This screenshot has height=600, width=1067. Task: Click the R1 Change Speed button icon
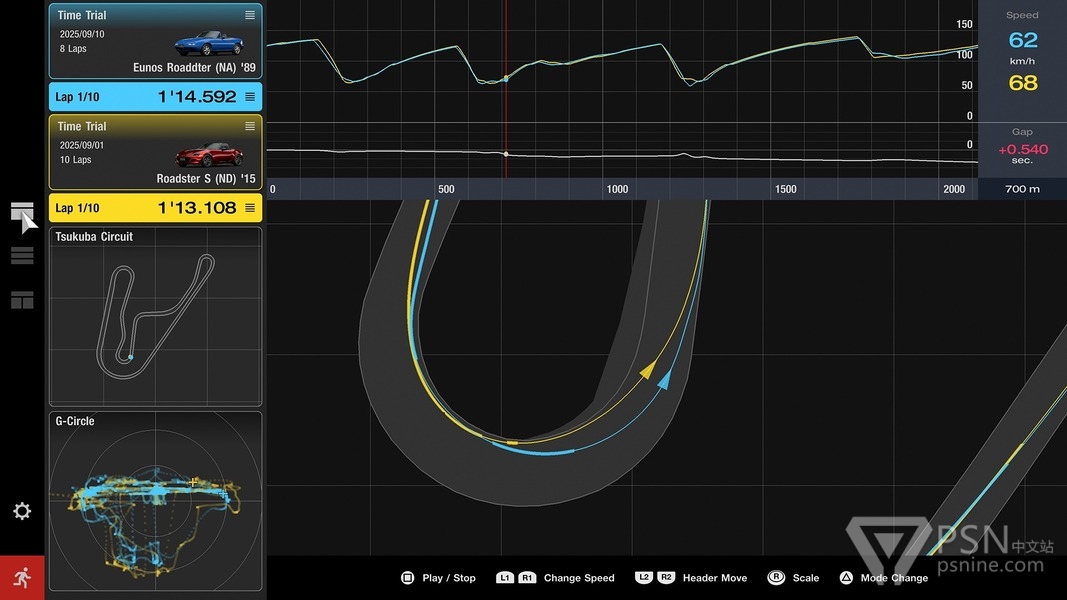pos(527,578)
